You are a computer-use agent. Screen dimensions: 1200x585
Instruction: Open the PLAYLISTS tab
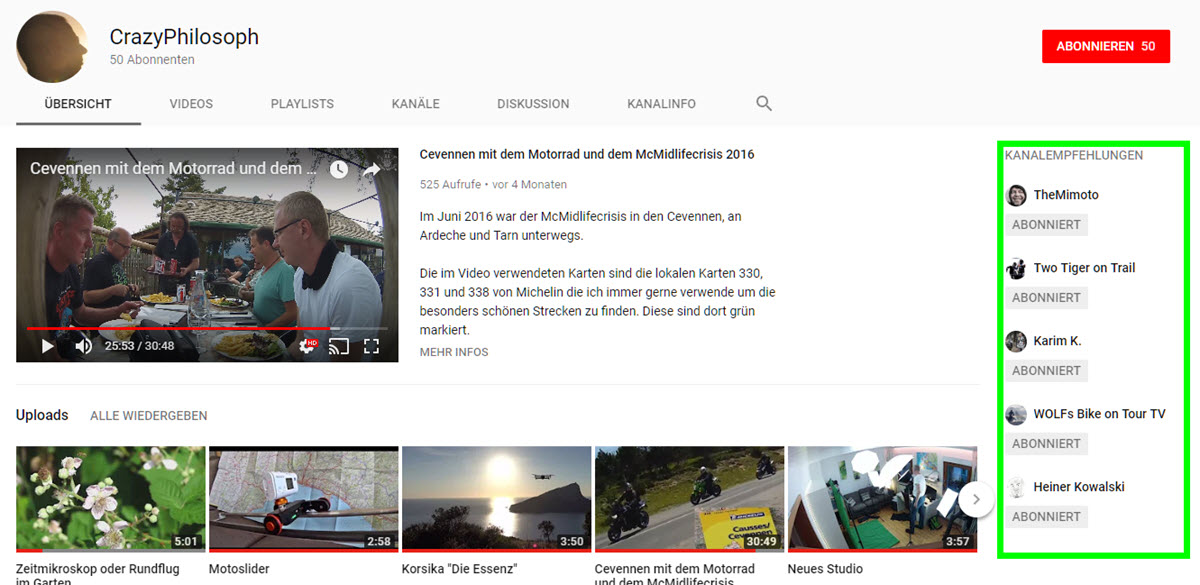coord(302,104)
